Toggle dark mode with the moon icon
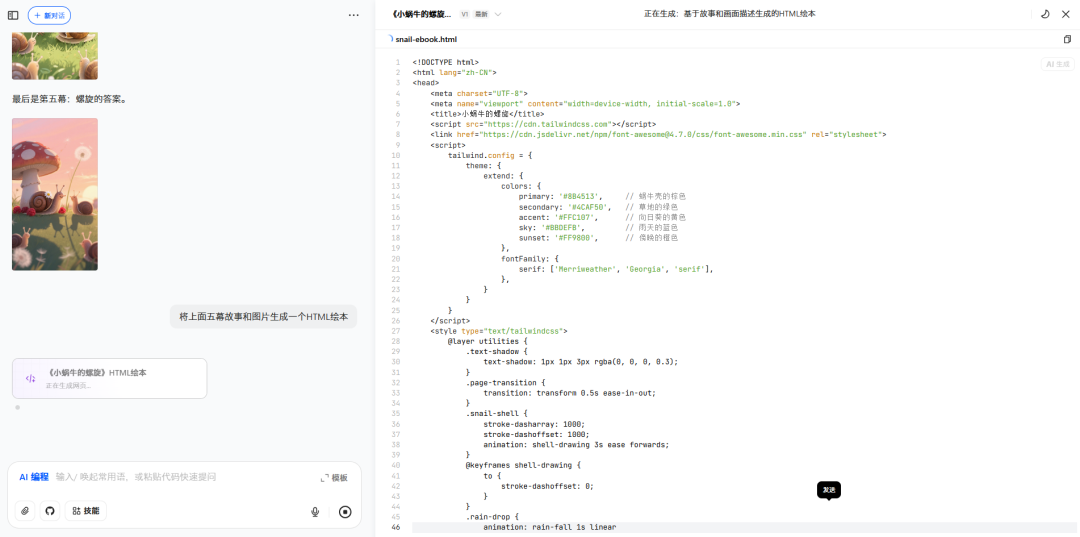Screen dimensions: 1080x537 pyautogui.click(x=1045, y=14)
